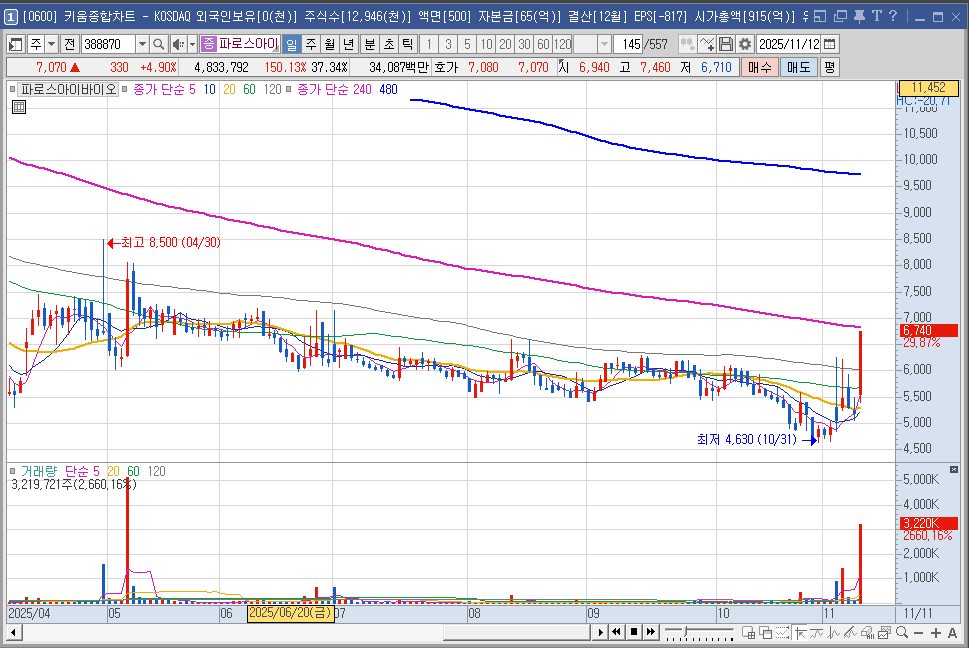The height and width of the screenshot is (648, 969).
Task: Expand the stock code history dropdown
Action: [142, 44]
